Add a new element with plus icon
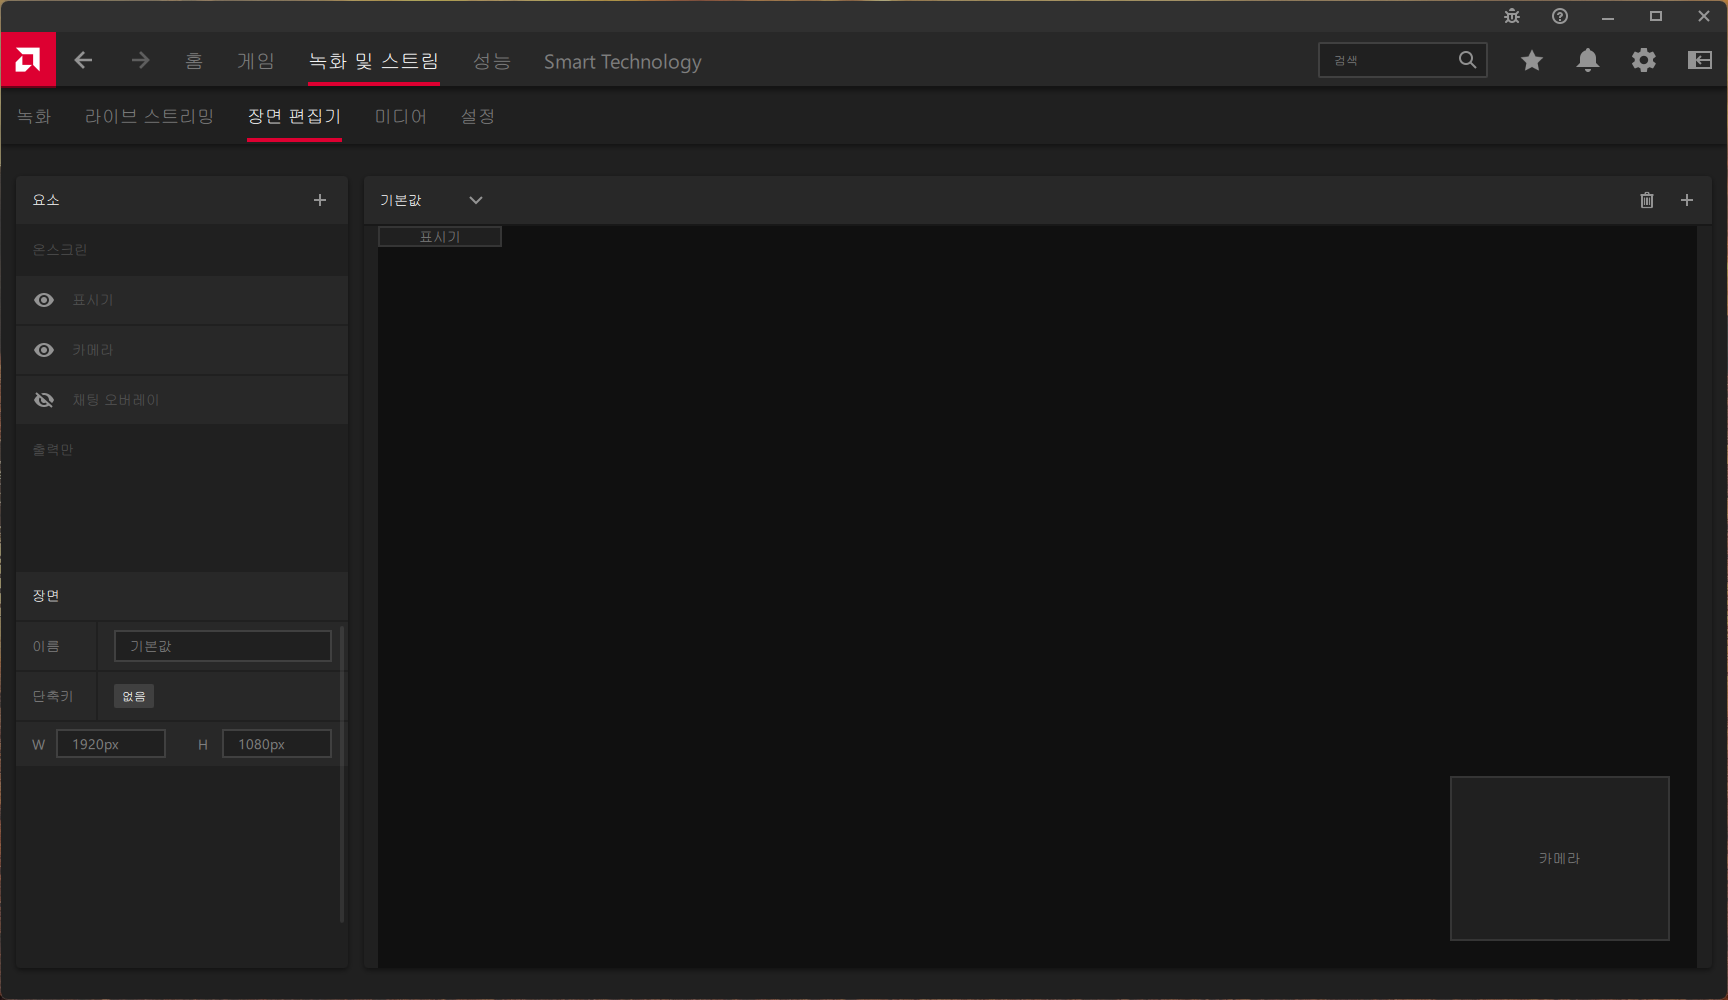1728x1000 pixels. [x=320, y=200]
